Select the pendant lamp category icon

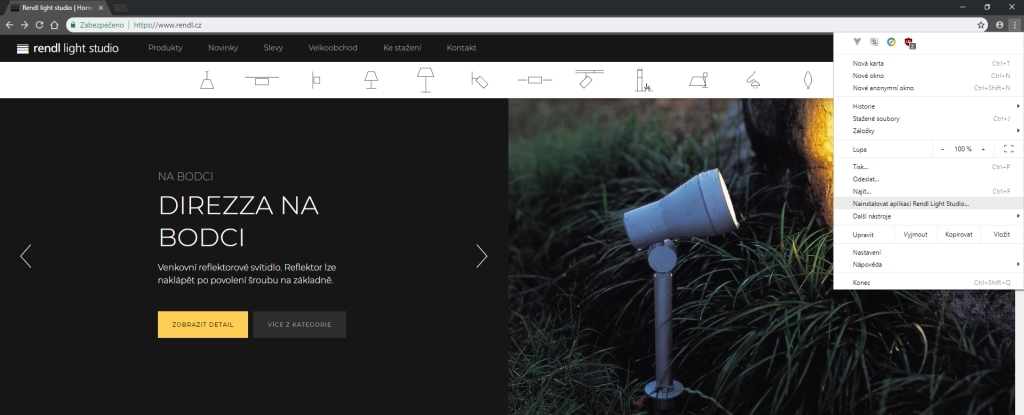tap(208, 80)
